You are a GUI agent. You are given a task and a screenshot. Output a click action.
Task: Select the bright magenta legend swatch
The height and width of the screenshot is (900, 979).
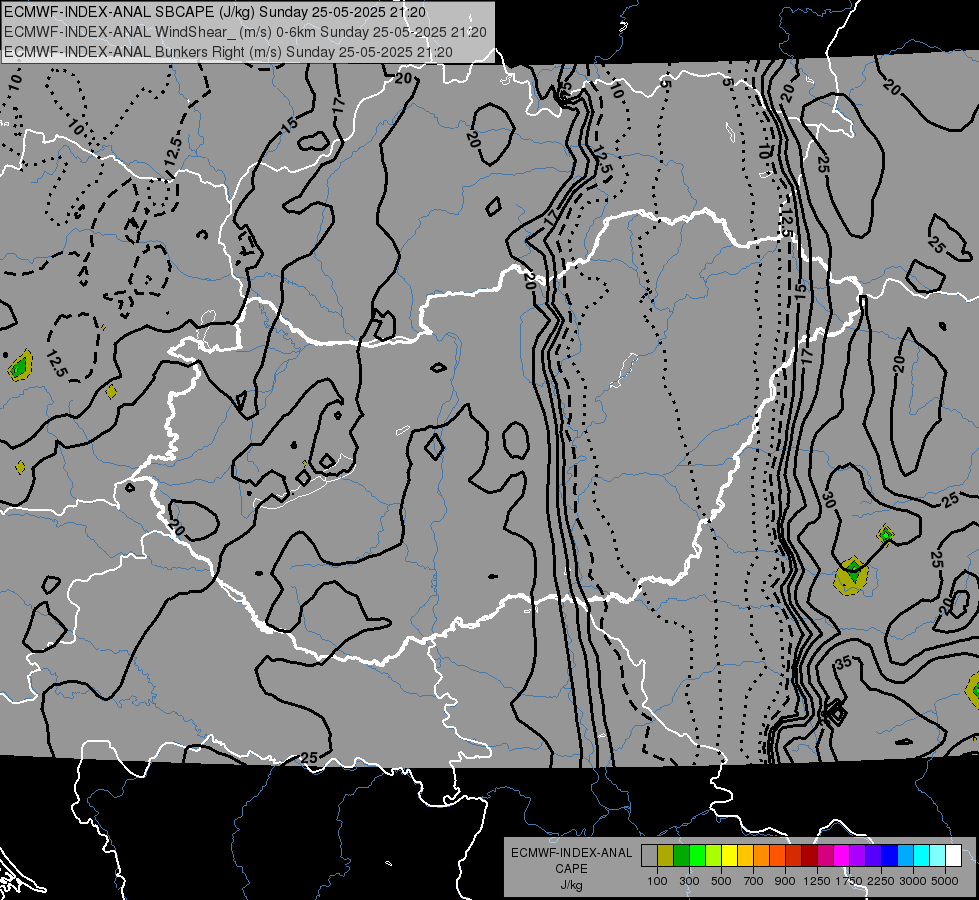click(x=842, y=855)
